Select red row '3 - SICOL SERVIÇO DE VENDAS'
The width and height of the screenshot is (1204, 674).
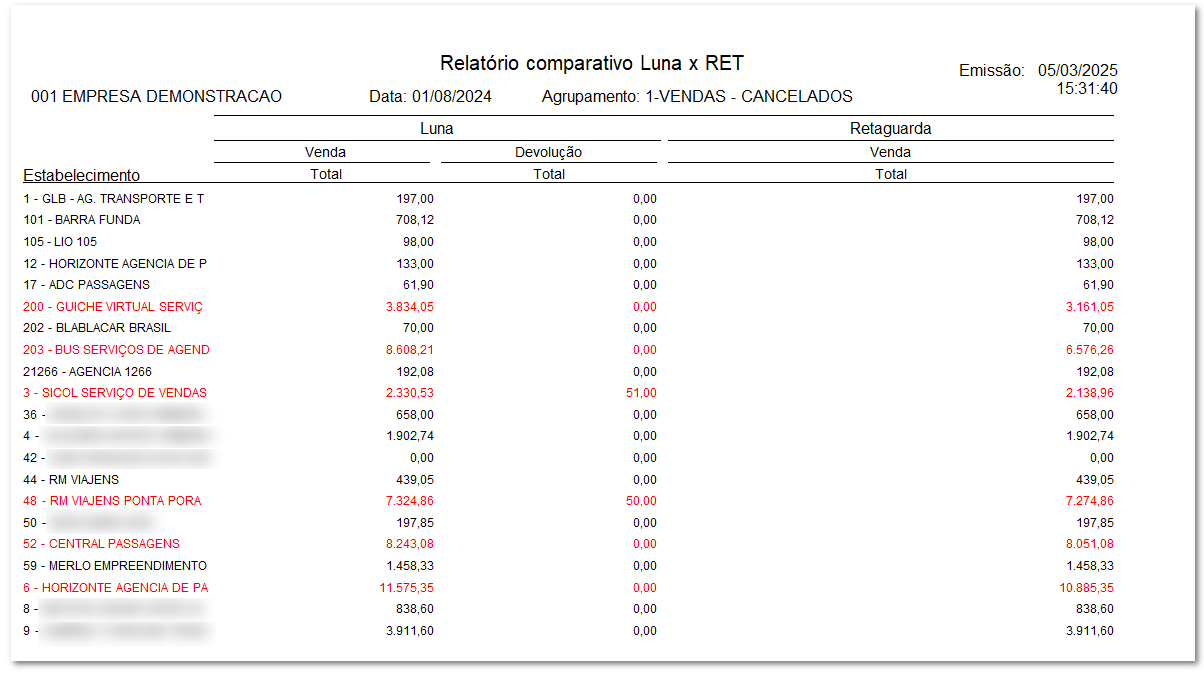[568, 393]
